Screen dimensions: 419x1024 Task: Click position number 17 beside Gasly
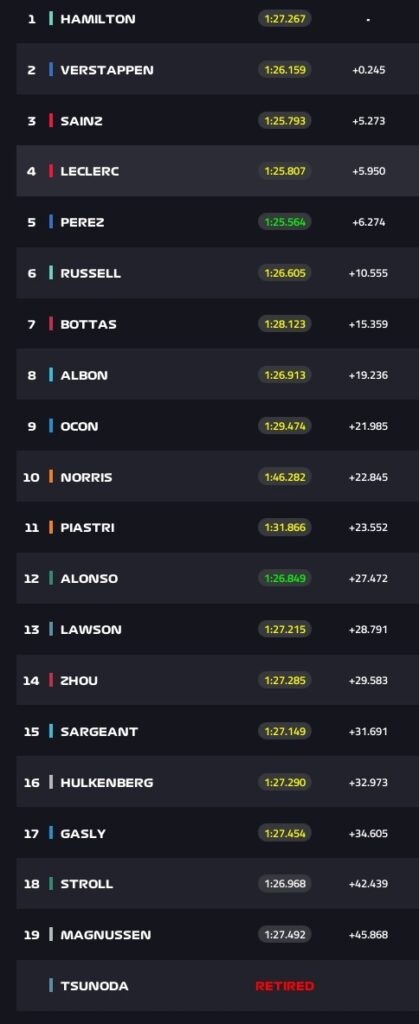pos(31,833)
